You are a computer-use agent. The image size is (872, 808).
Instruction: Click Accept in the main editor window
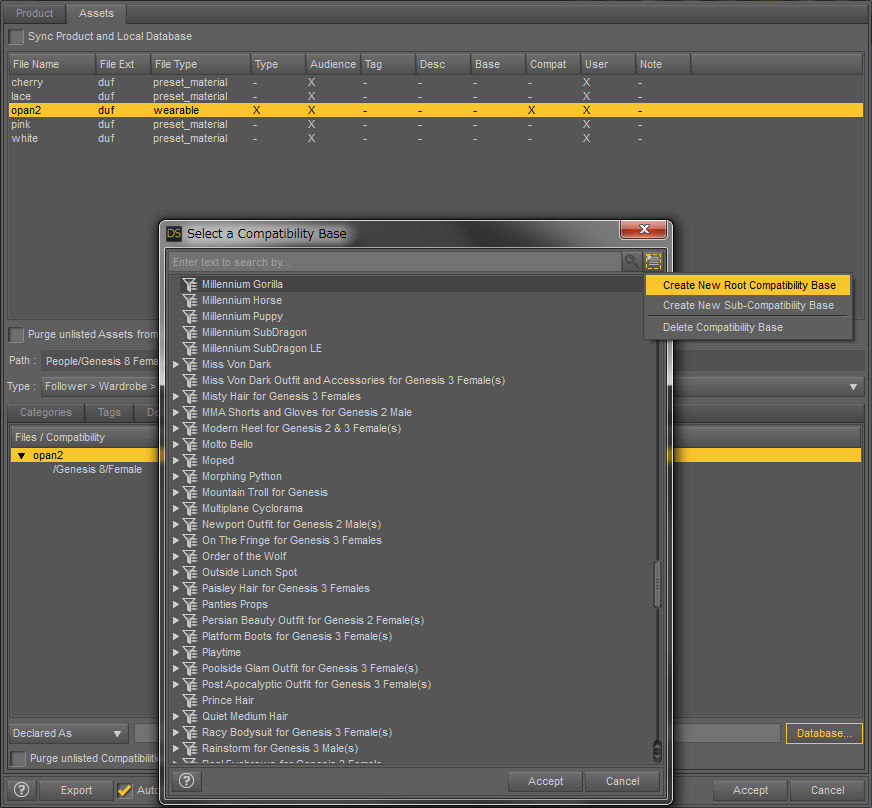click(750, 790)
